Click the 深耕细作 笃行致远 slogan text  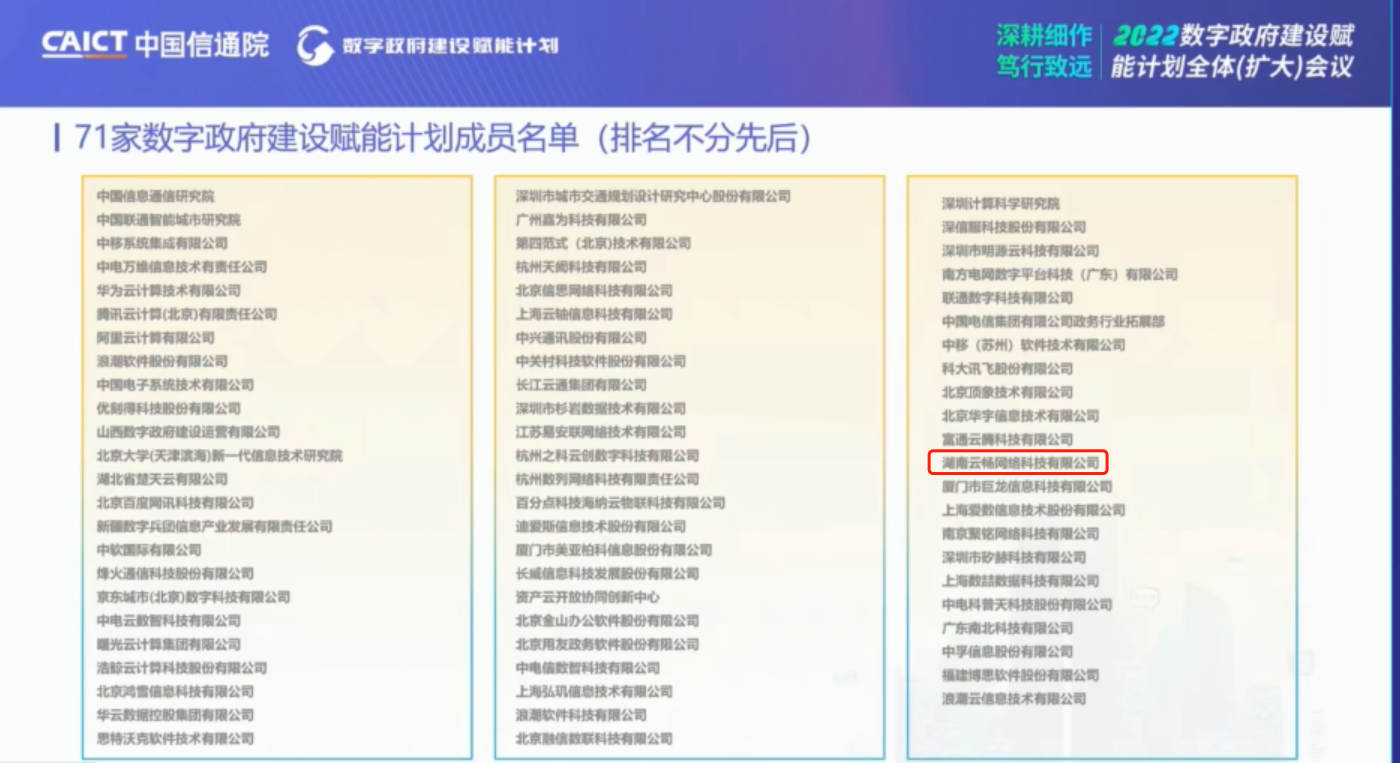(1043, 51)
